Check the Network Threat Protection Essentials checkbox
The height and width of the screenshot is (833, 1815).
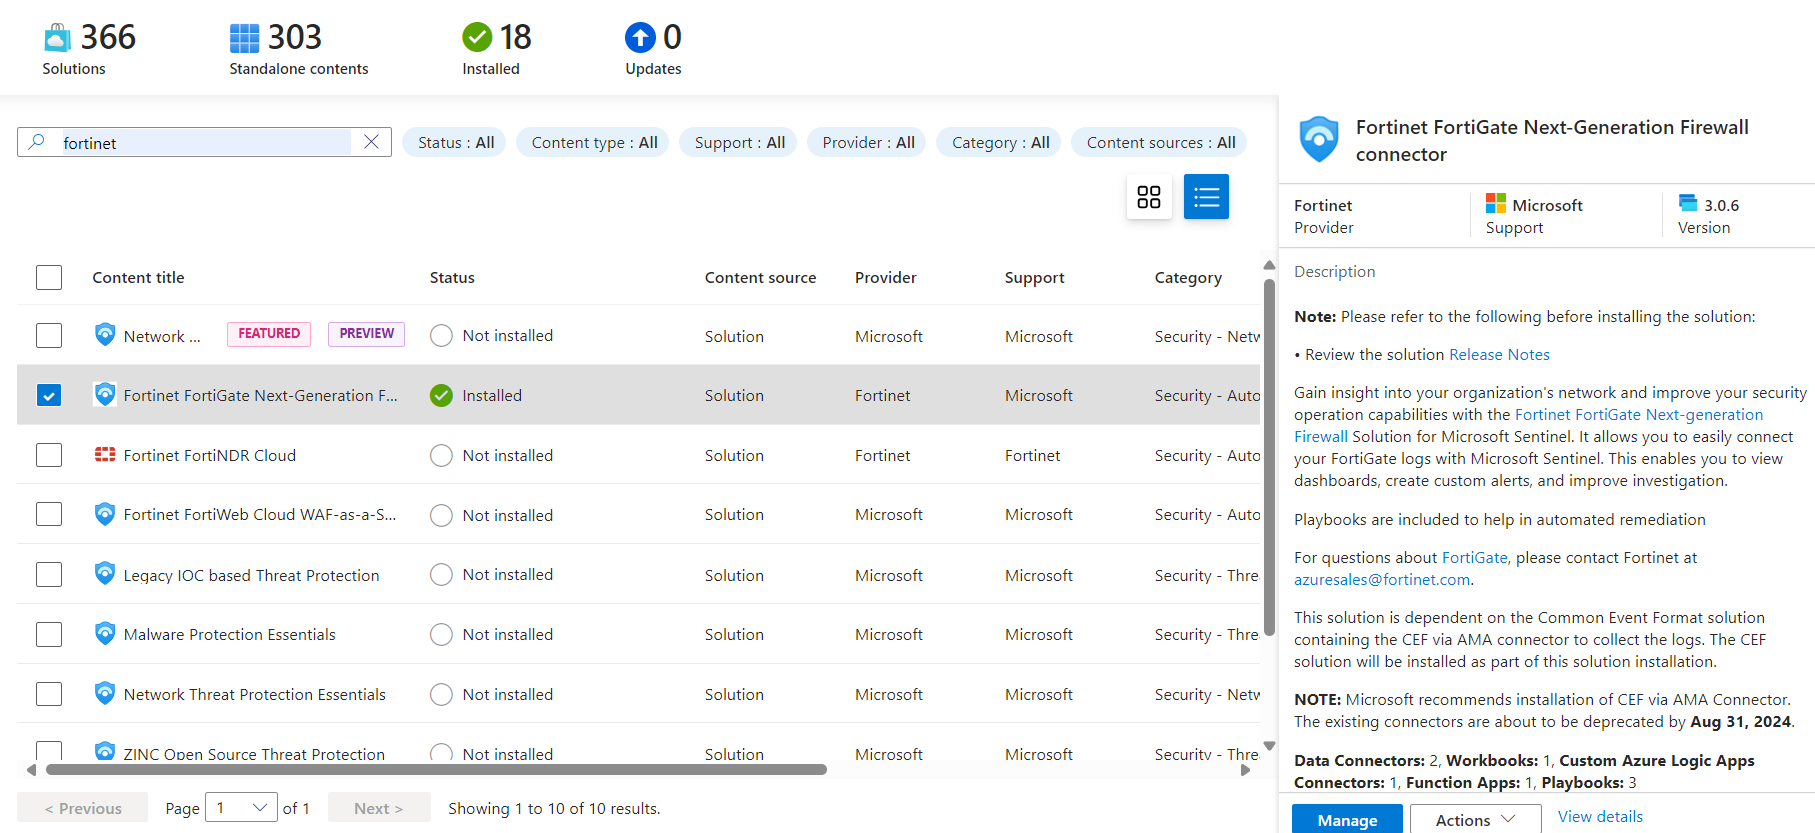[49, 693]
